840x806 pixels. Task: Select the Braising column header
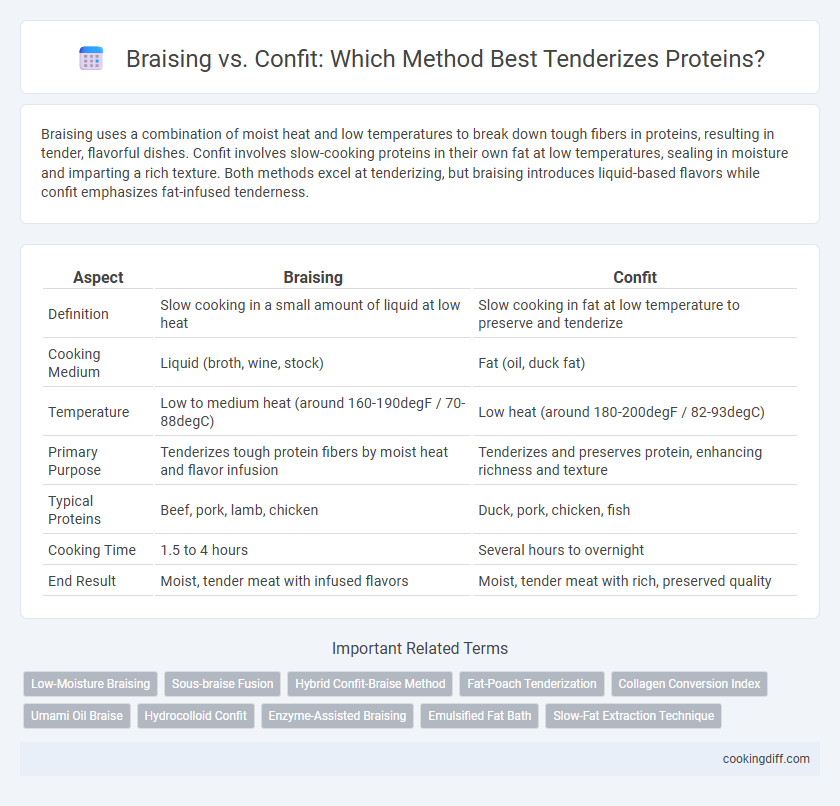click(313, 277)
